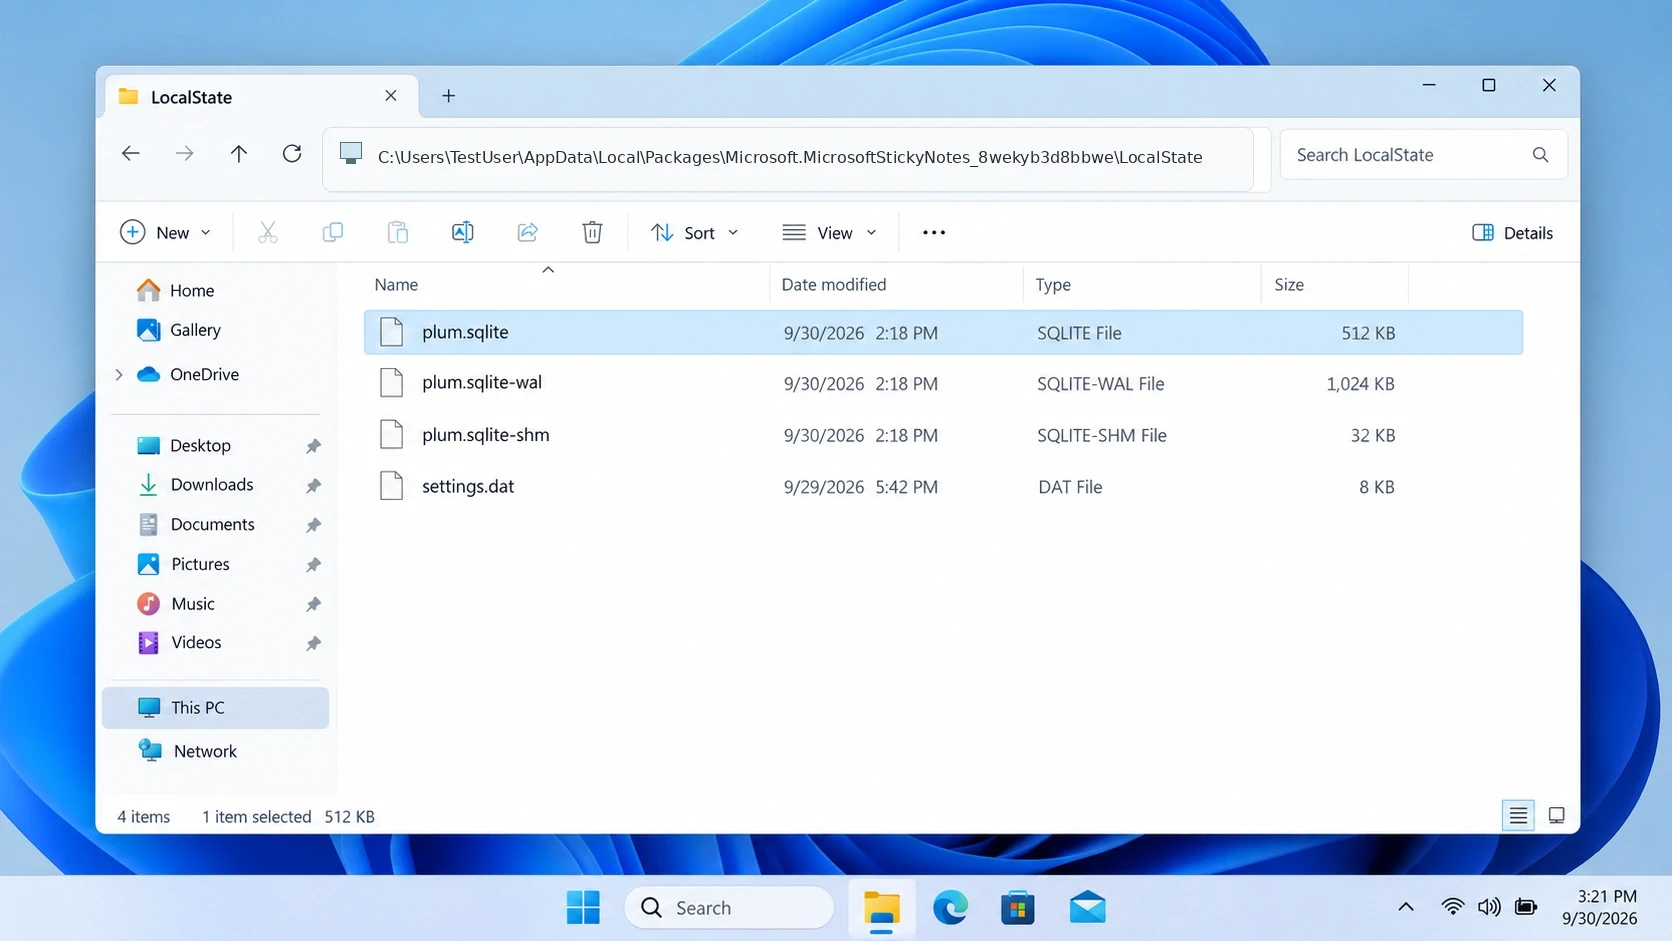Screen dimensions: 1672x941
Task: Close the LocalState tab
Action: coord(391,96)
